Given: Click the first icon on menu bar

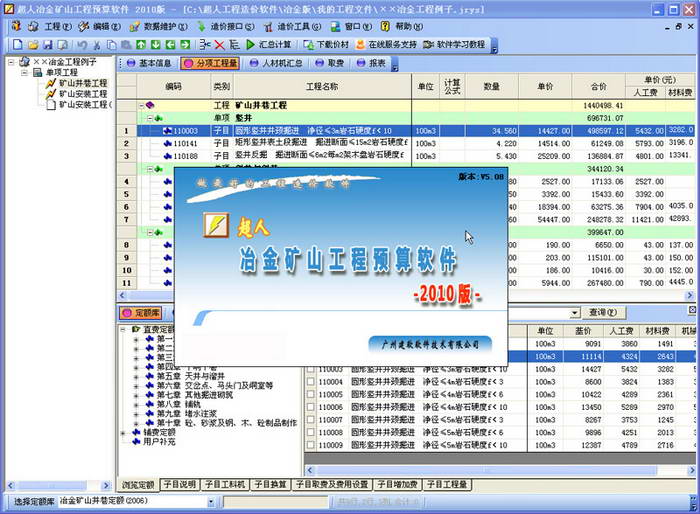Looking at the screenshot, I should 17,26.
